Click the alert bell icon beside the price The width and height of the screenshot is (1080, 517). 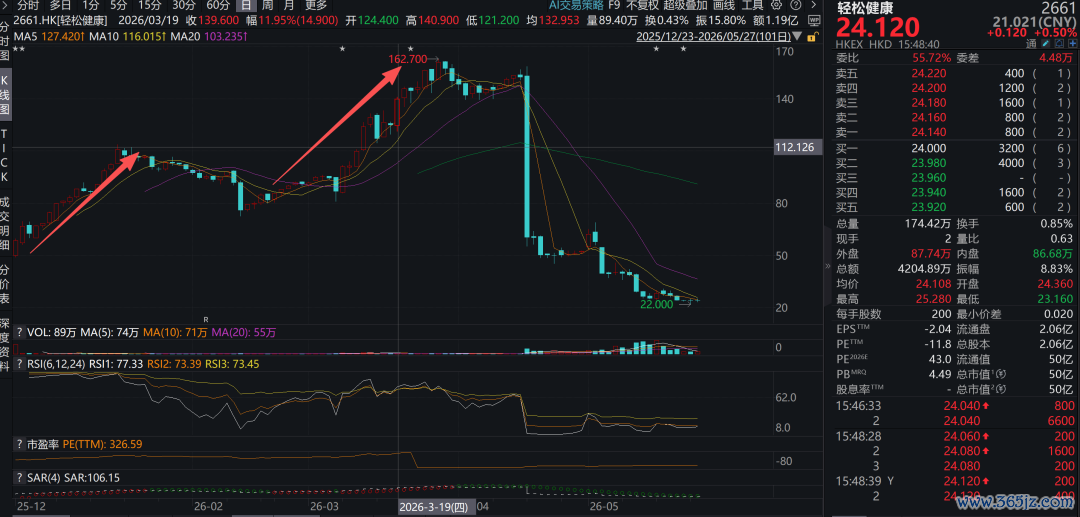(1059, 43)
